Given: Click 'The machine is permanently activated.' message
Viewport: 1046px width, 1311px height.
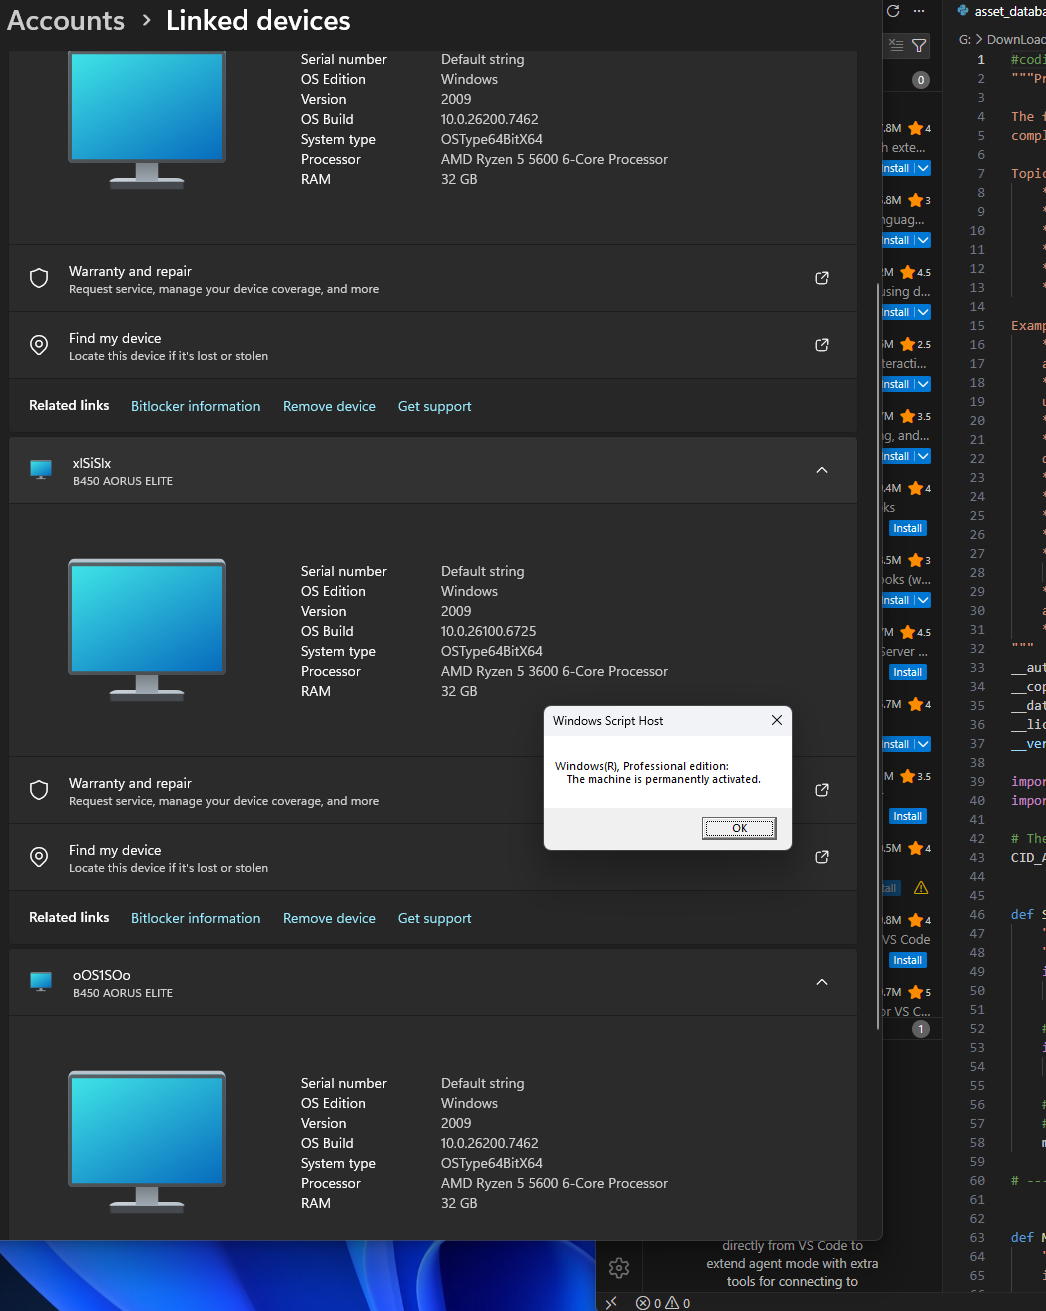Looking at the screenshot, I should click(664, 779).
